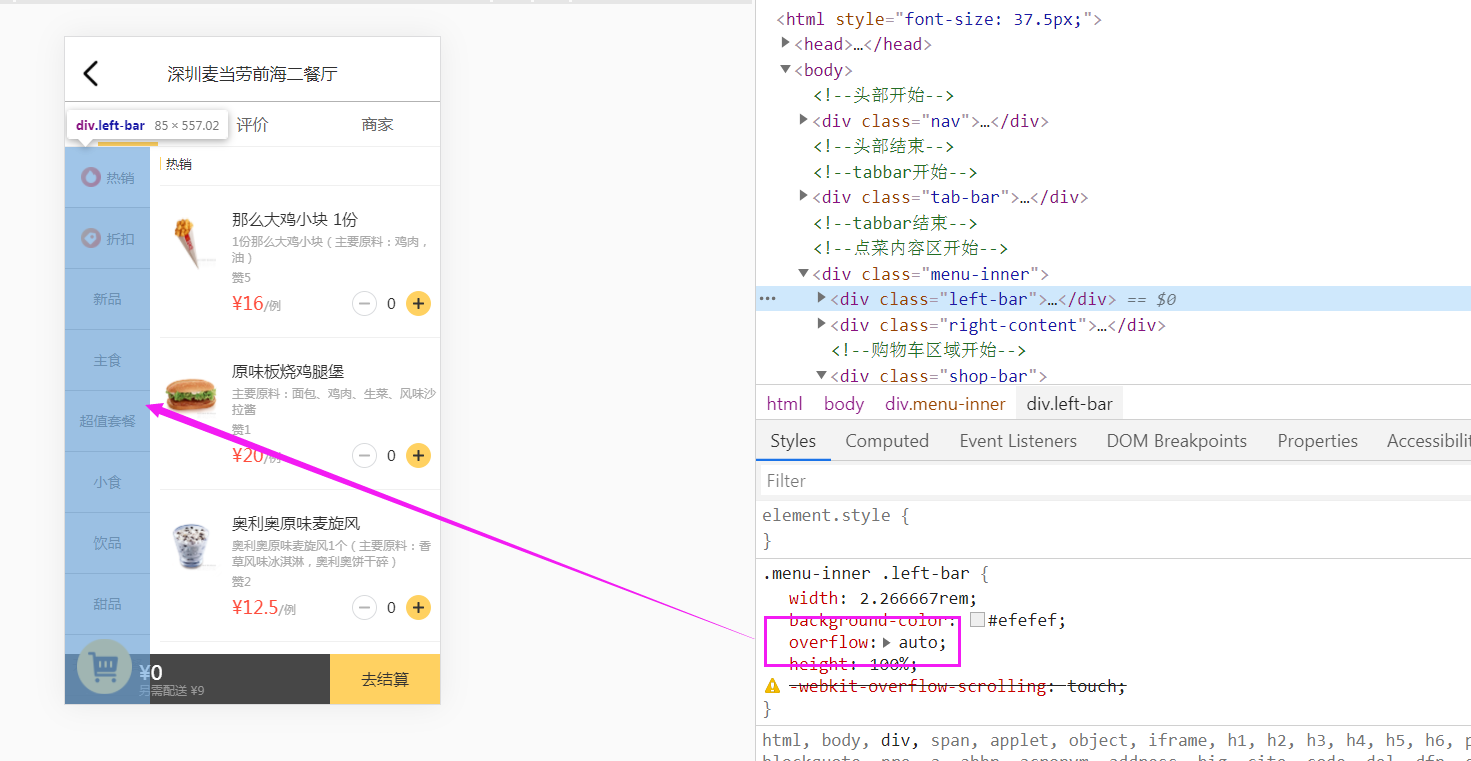Select the 商家 tab in the app

(x=378, y=125)
